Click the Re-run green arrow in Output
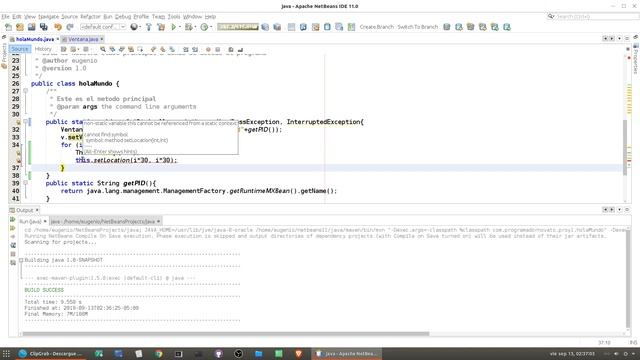The height and width of the screenshot is (360, 640). pyautogui.click(x=13, y=220)
